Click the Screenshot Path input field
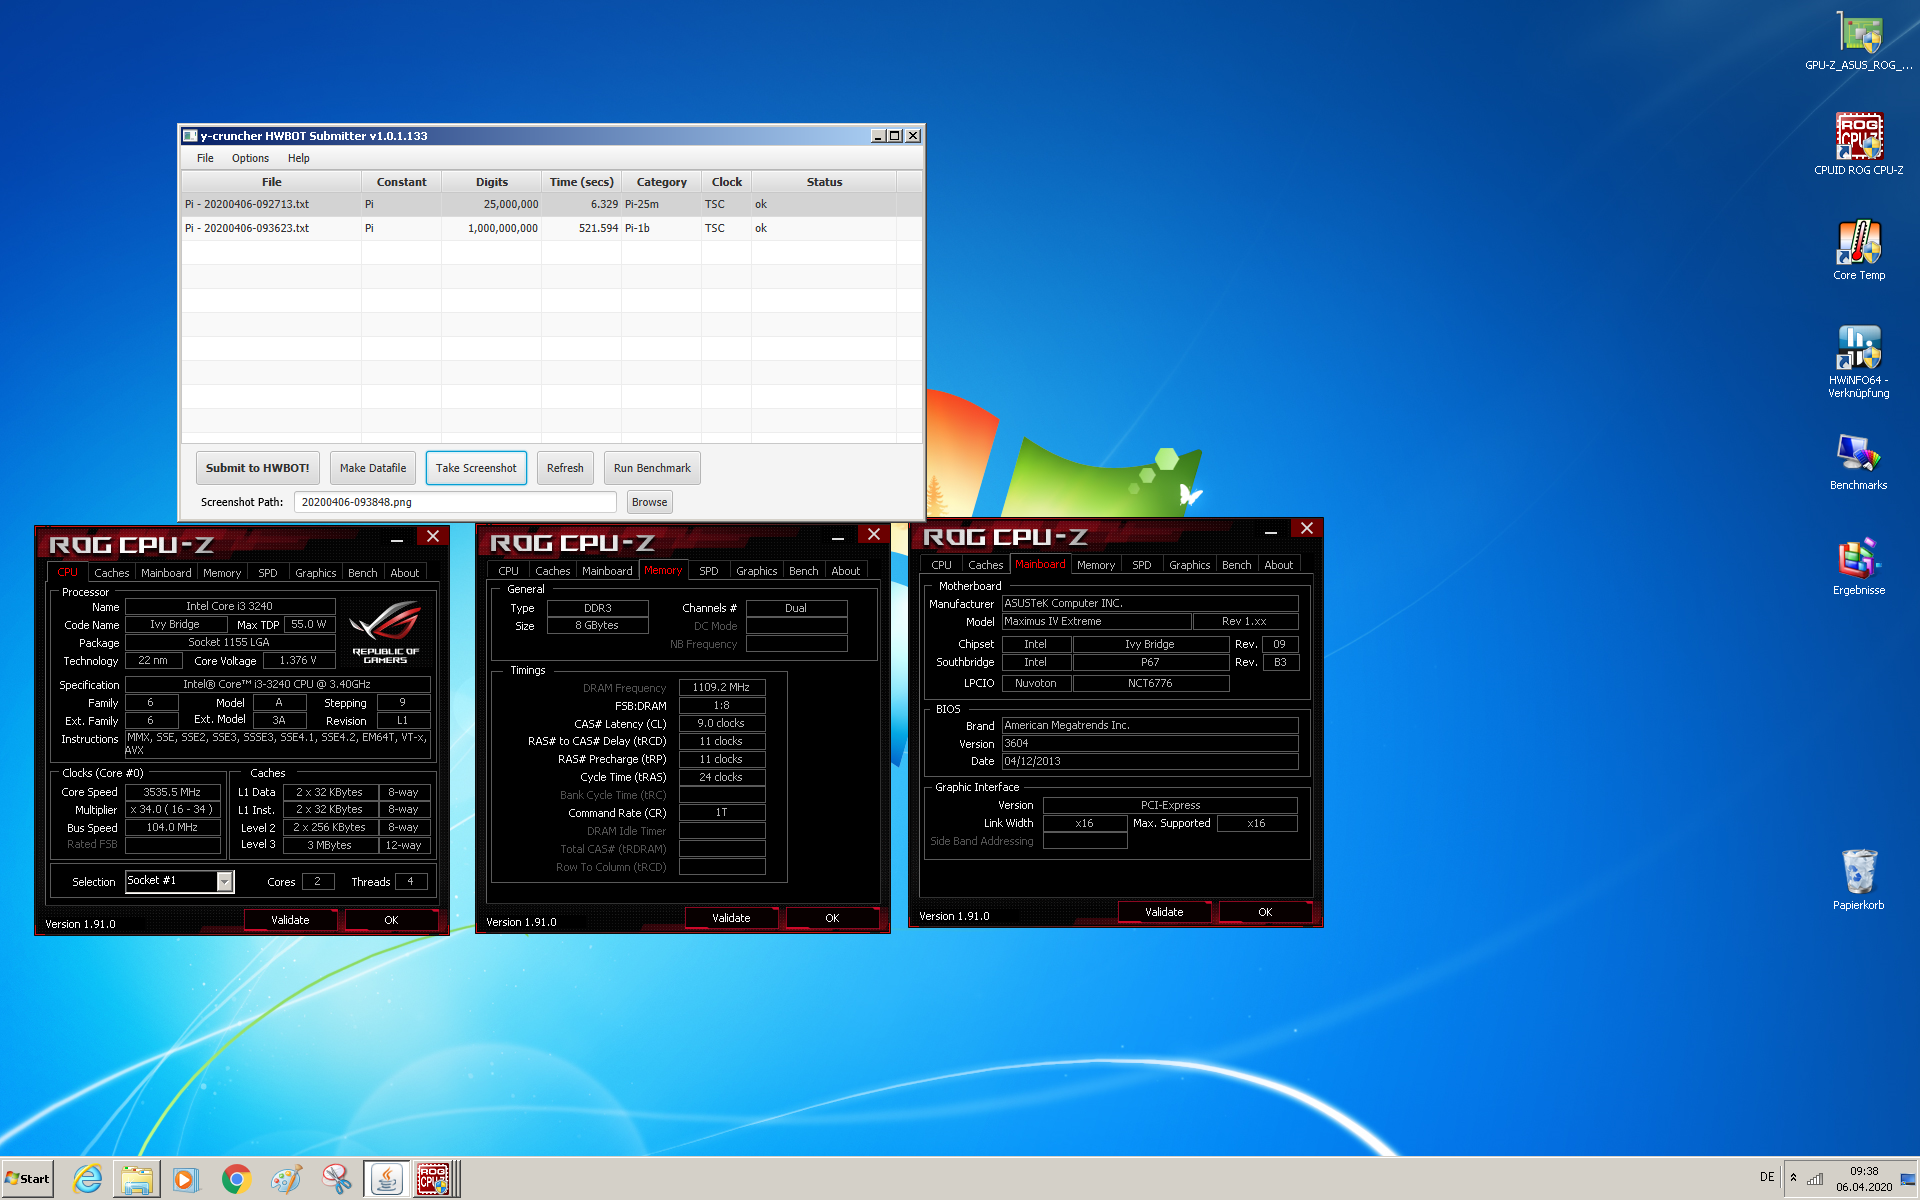The image size is (1920, 1200). point(455,502)
